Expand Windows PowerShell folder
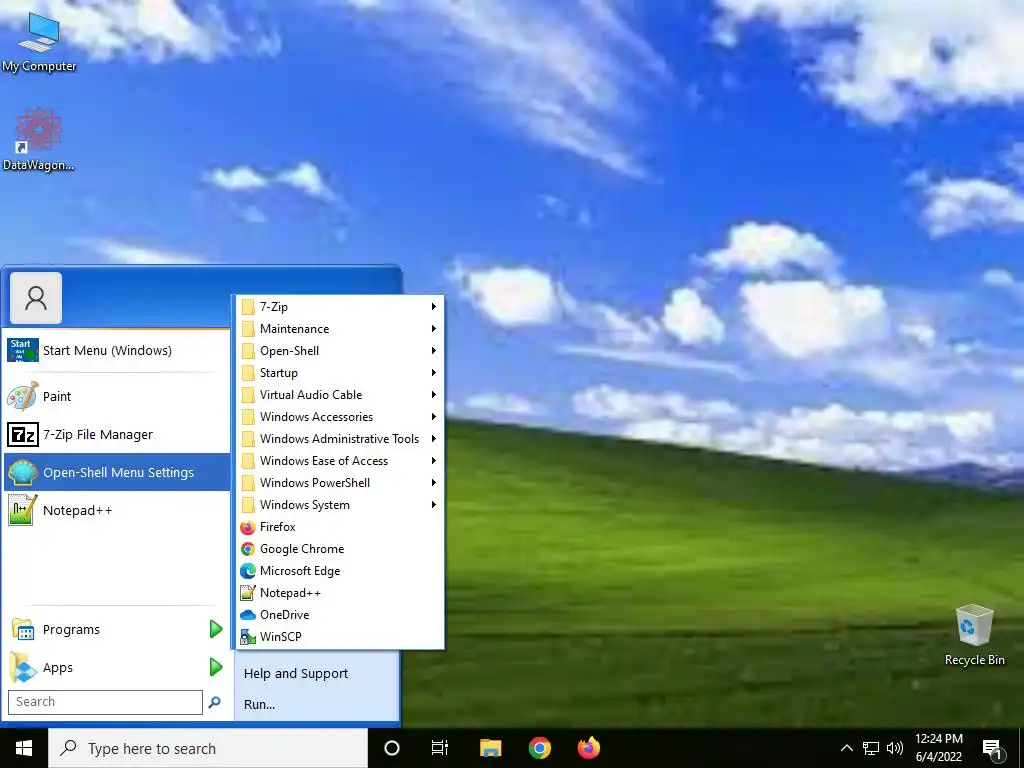Viewport: 1024px width, 768px height. coord(339,483)
